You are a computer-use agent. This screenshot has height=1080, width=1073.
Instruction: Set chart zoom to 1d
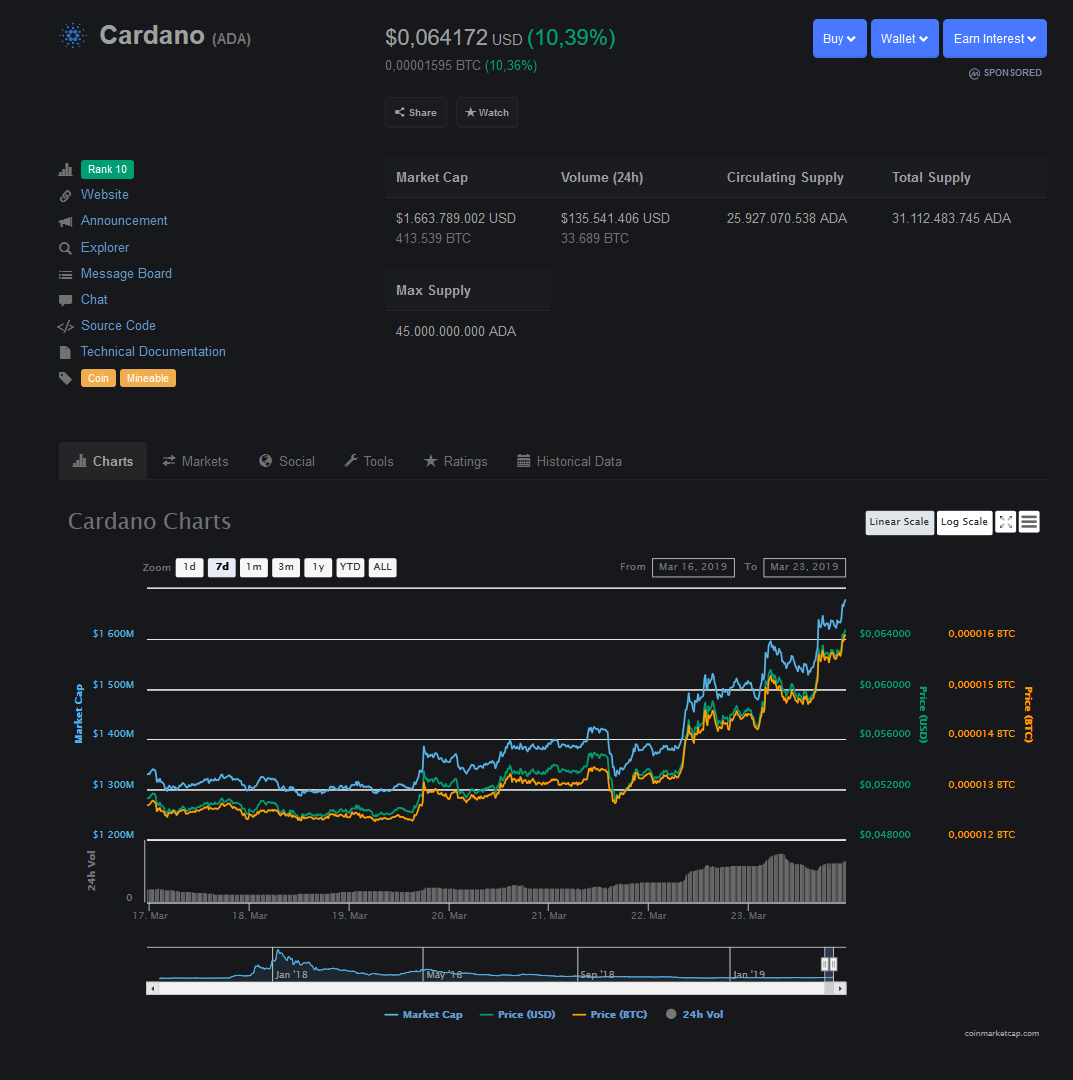pos(189,567)
